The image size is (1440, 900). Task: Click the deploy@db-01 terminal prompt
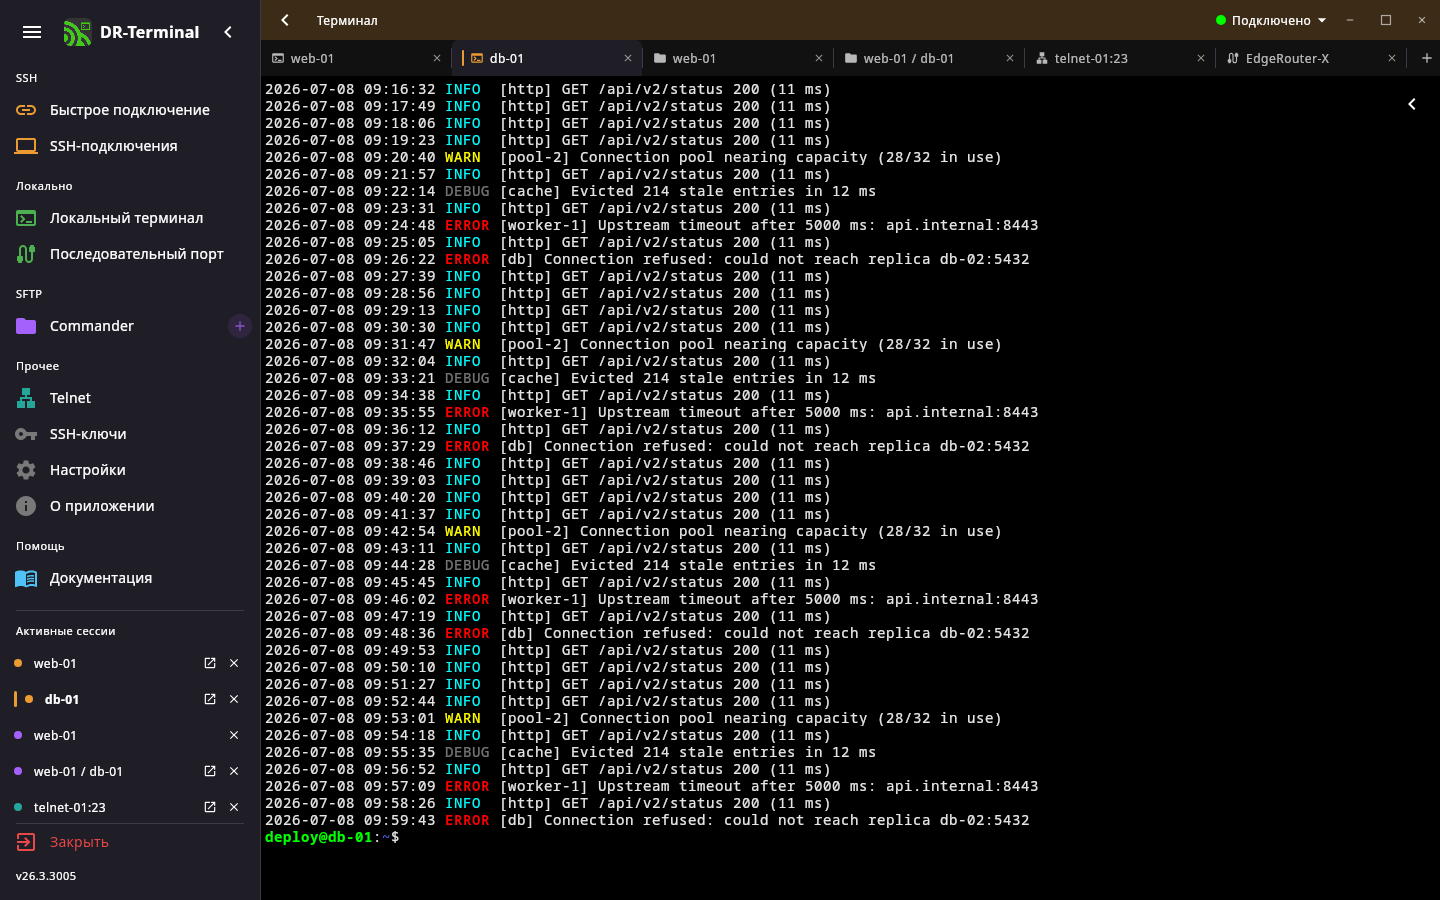332,837
